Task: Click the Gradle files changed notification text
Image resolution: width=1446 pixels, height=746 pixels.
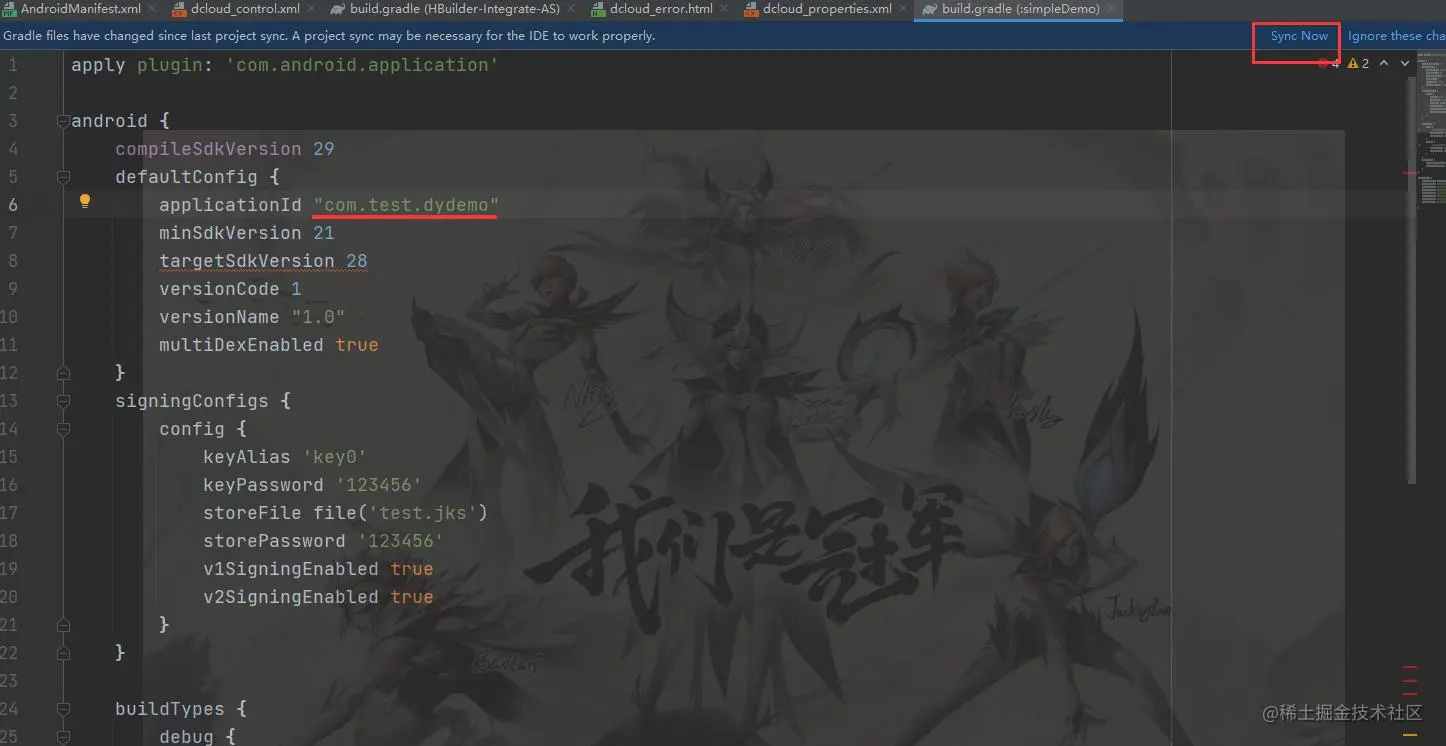Action: coord(329,36)
